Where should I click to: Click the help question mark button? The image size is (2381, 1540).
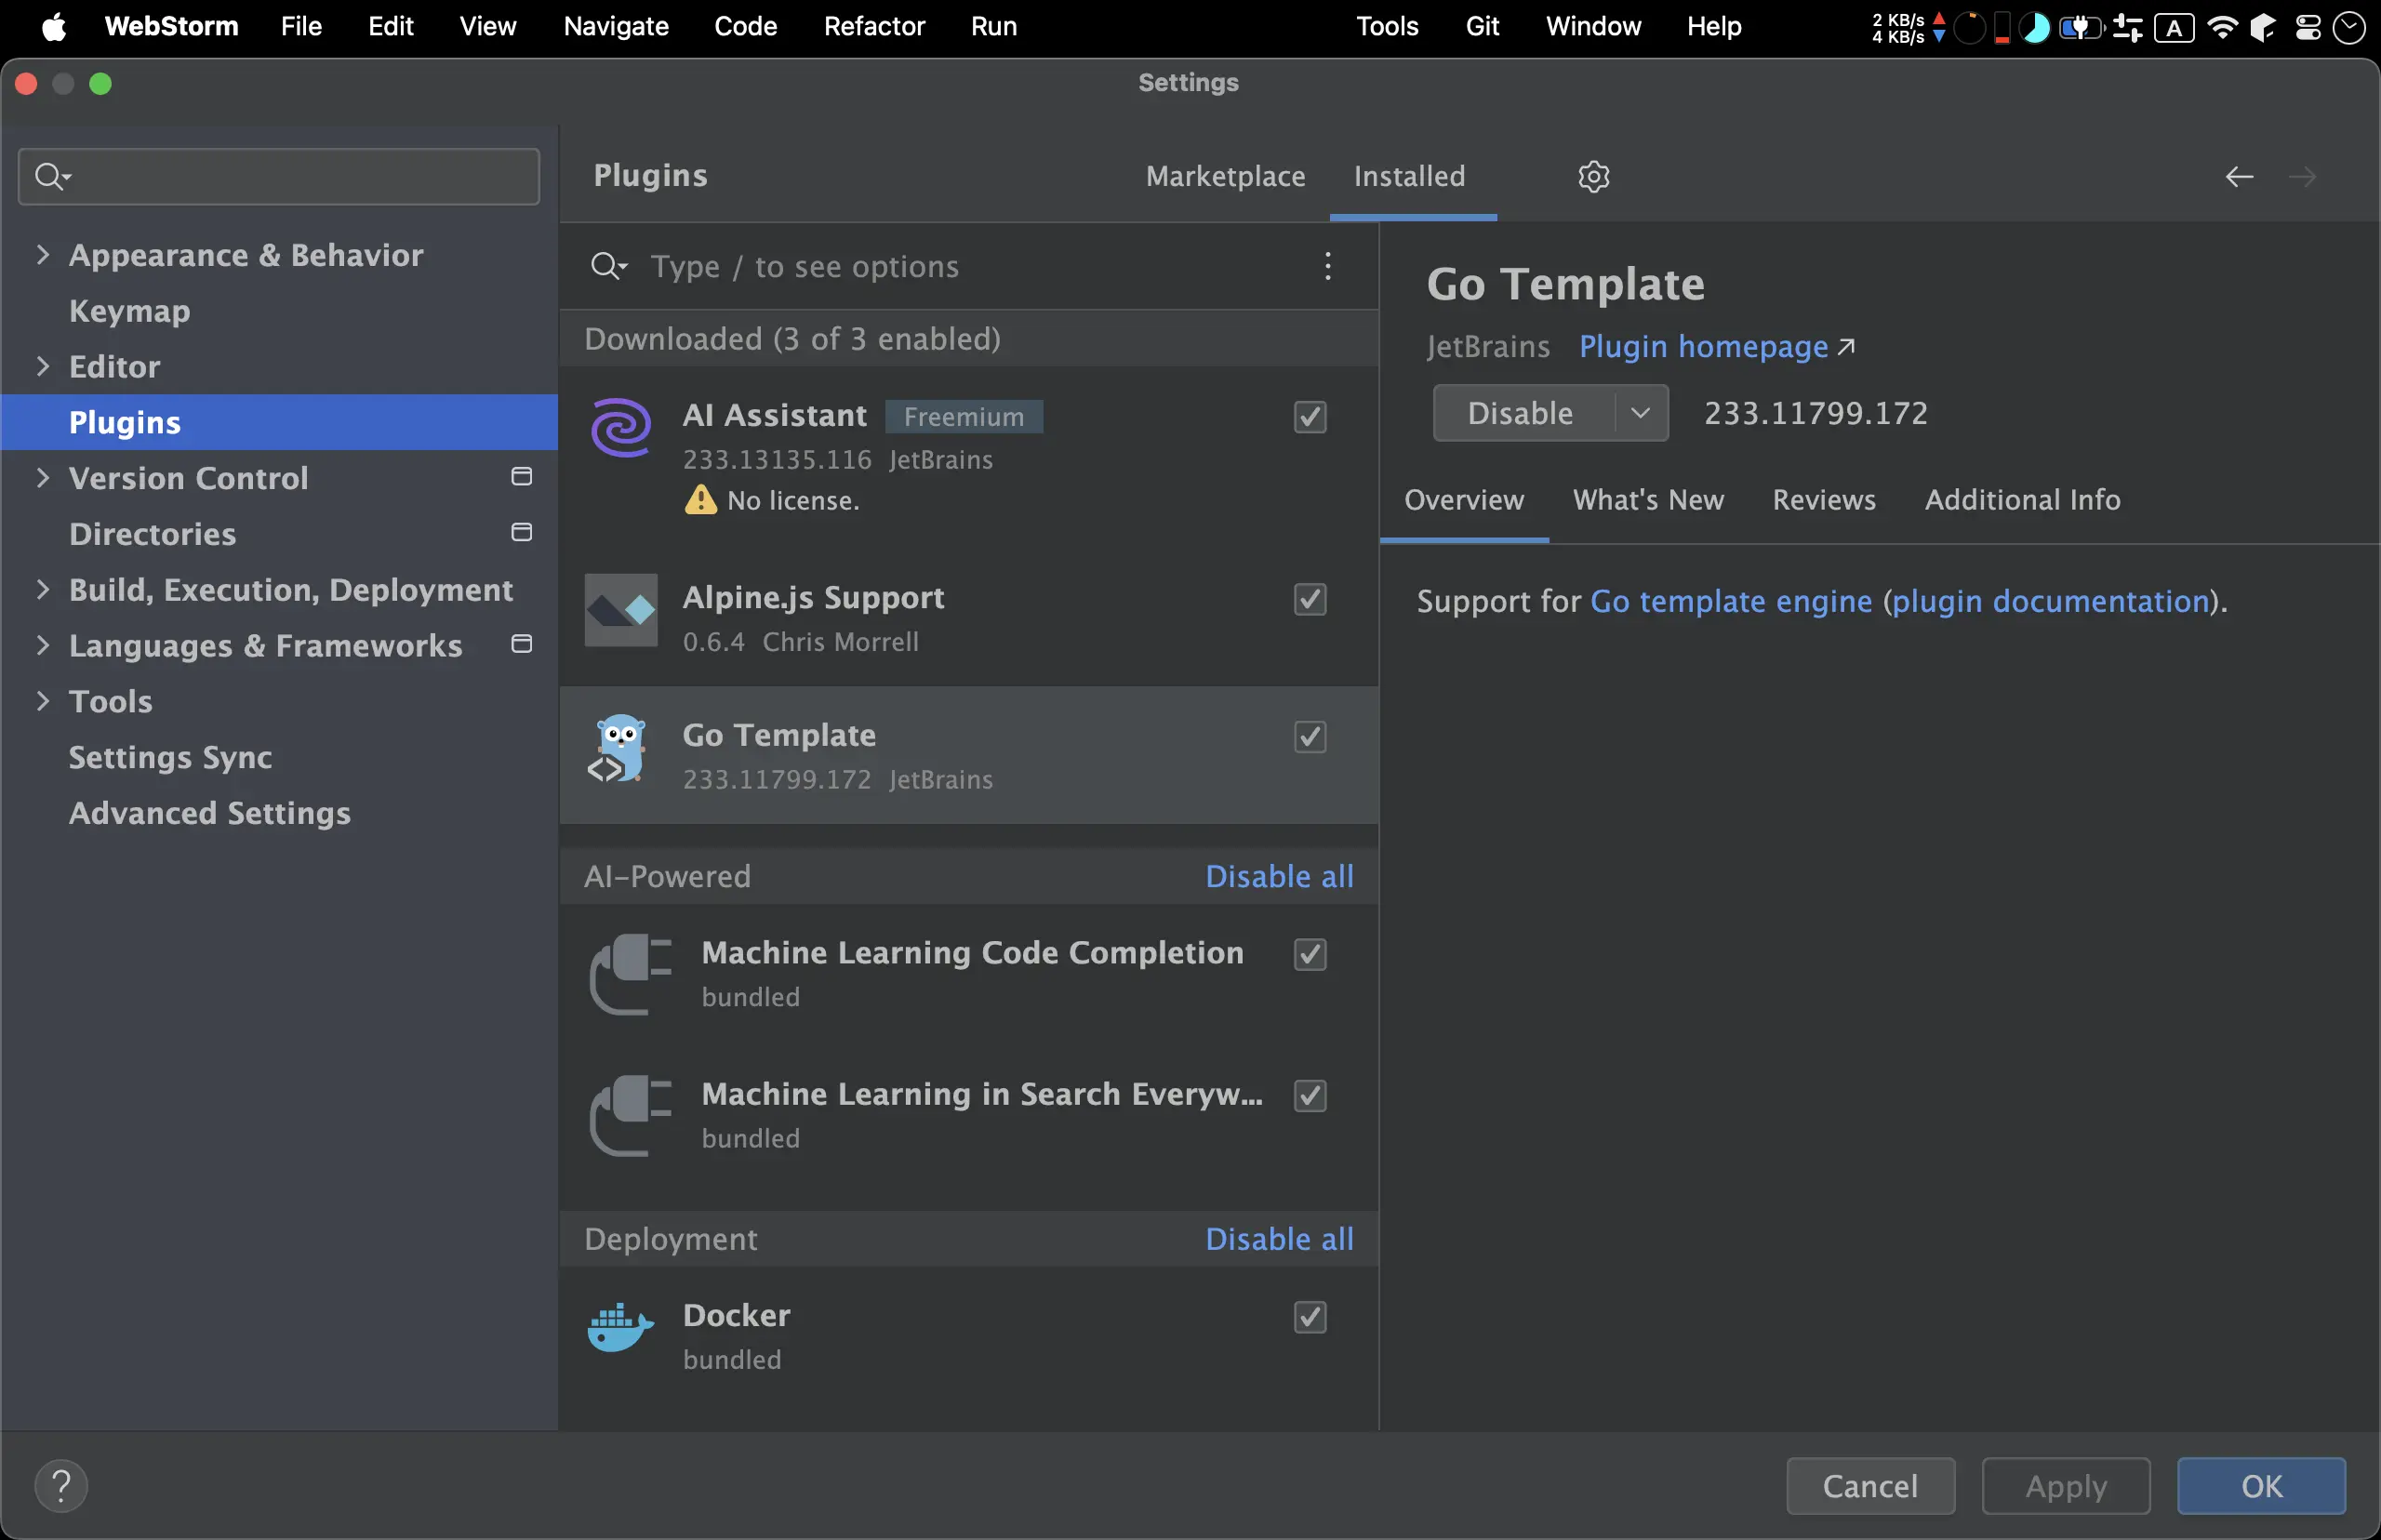click(61, 1485)
